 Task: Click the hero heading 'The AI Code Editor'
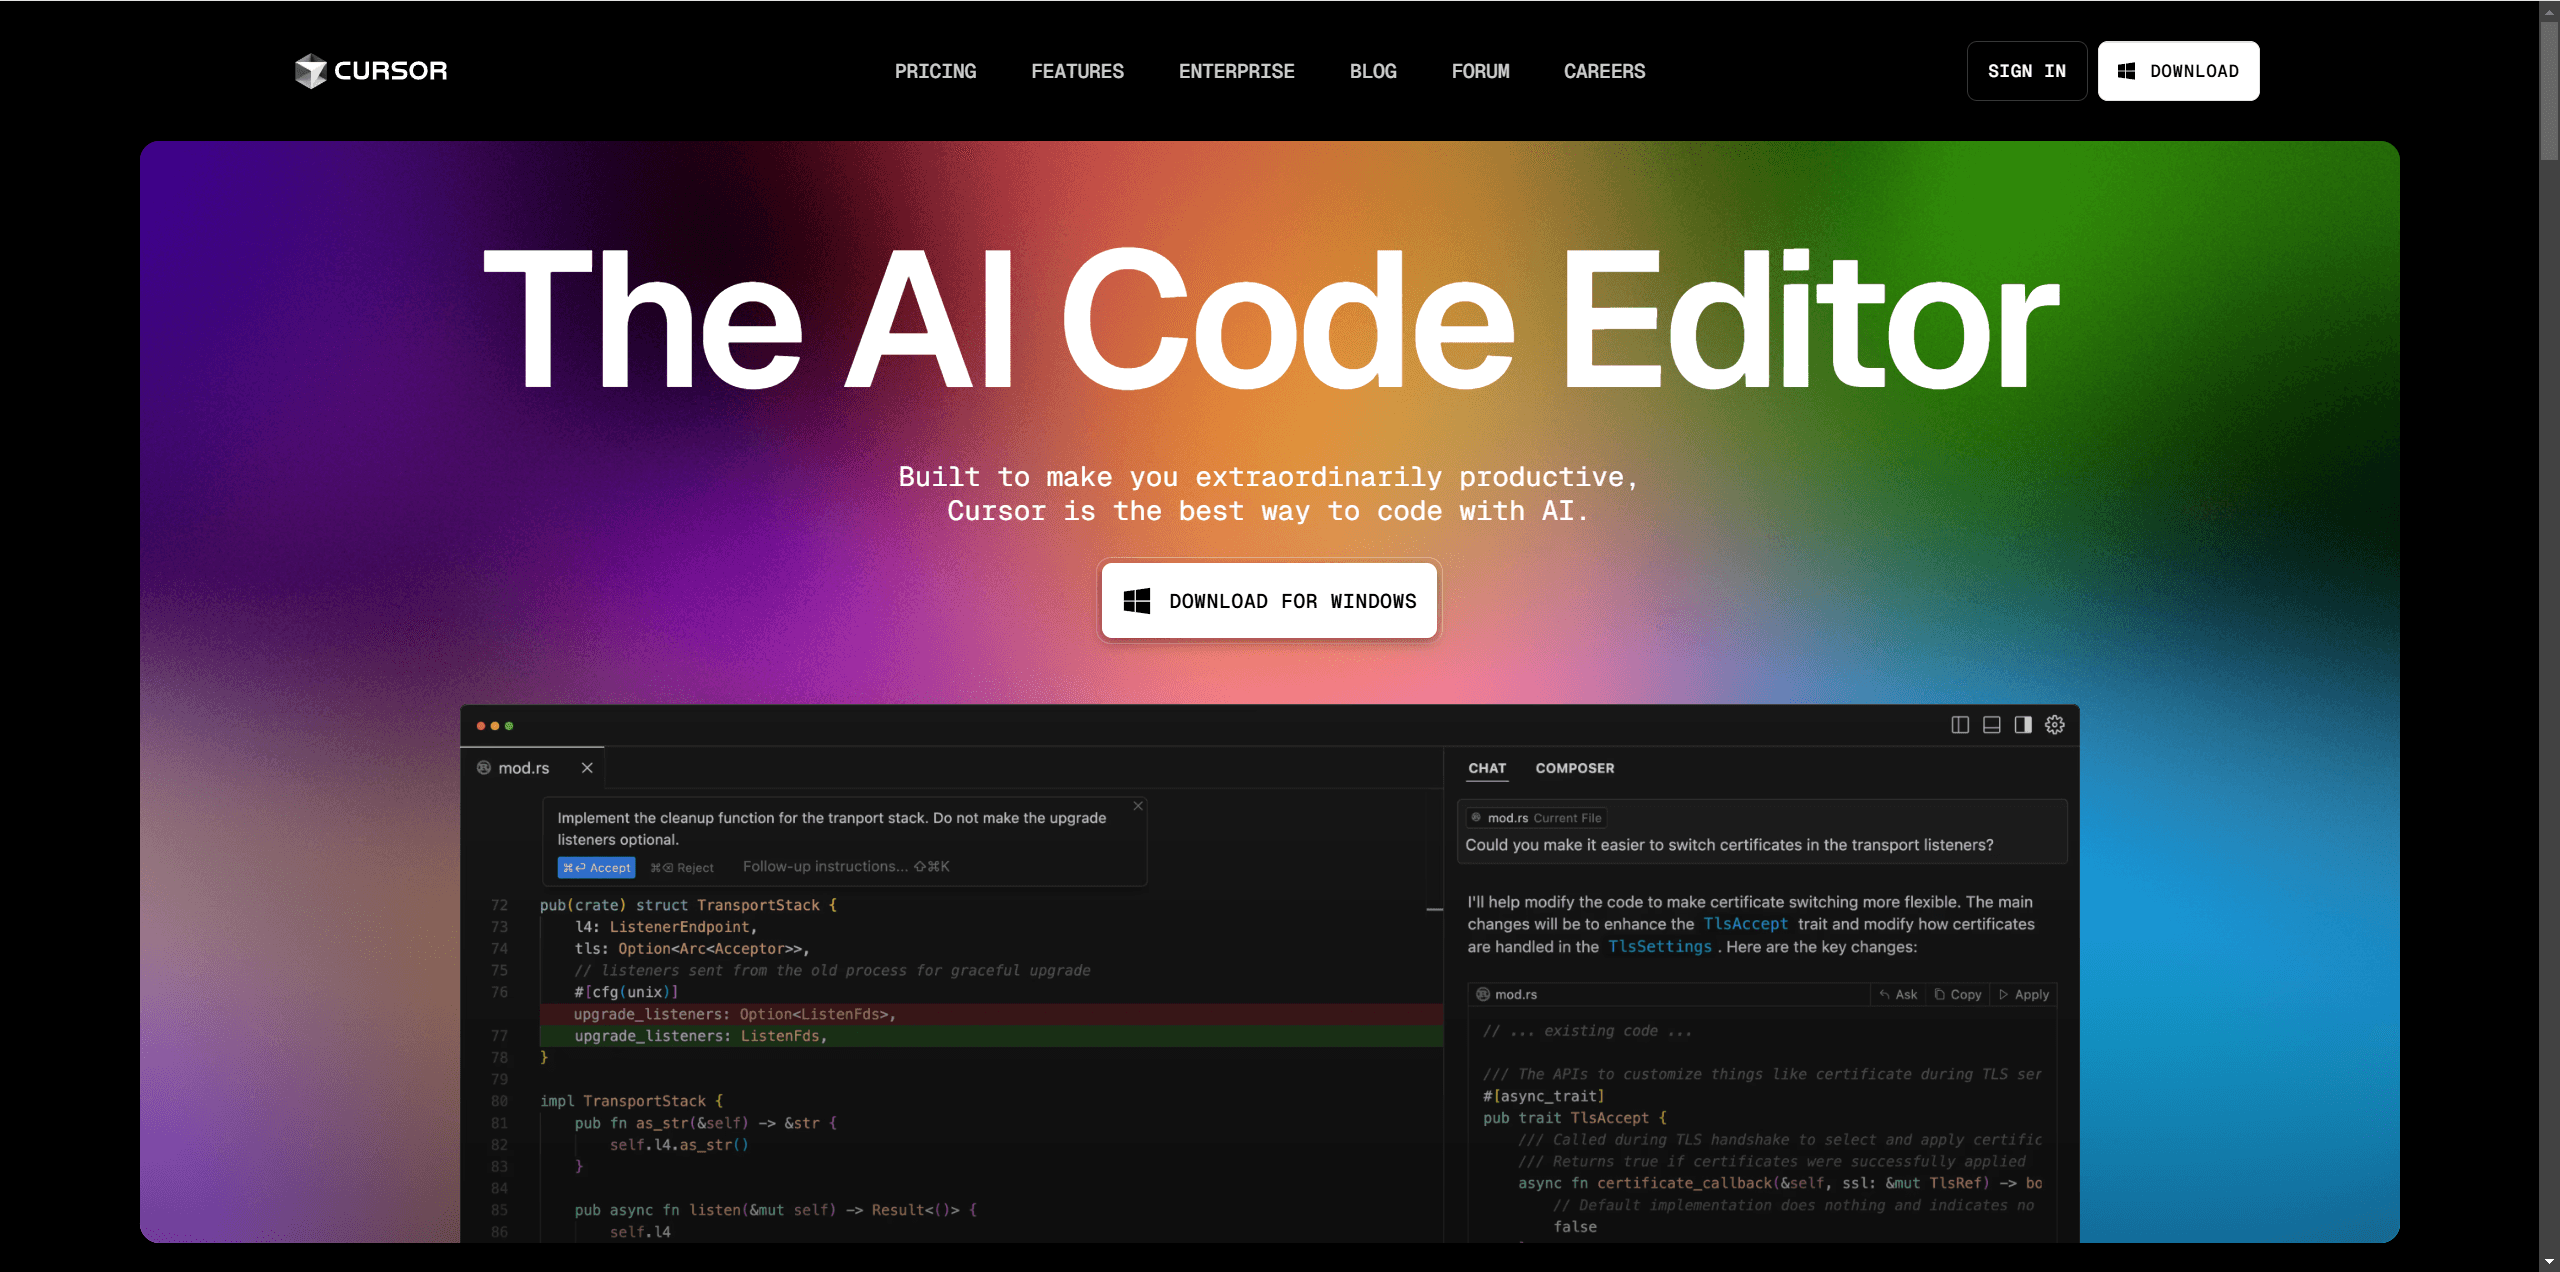pos(1270,320)
